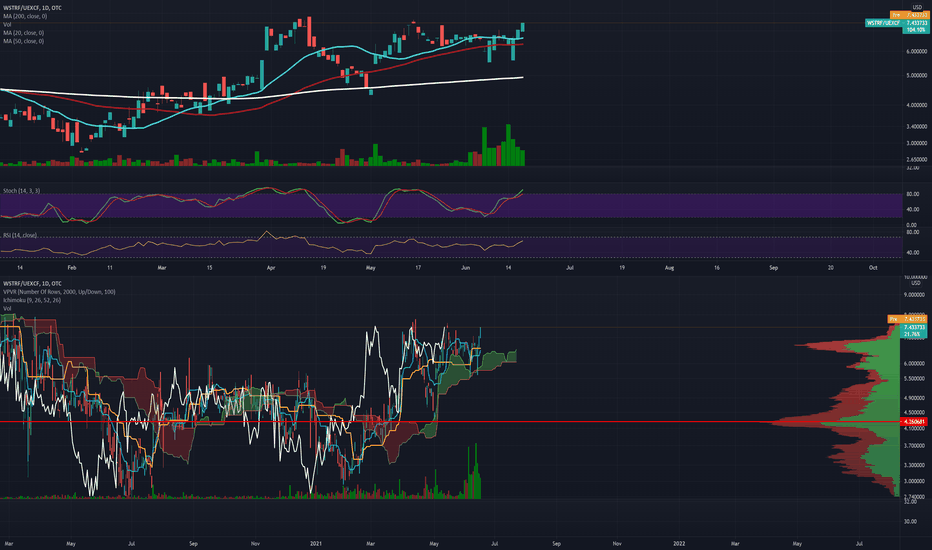The width and height of the screenshot is (932, 550).
Task: Click the RSI (14, close) indicator label
Action: coord(20,235)
